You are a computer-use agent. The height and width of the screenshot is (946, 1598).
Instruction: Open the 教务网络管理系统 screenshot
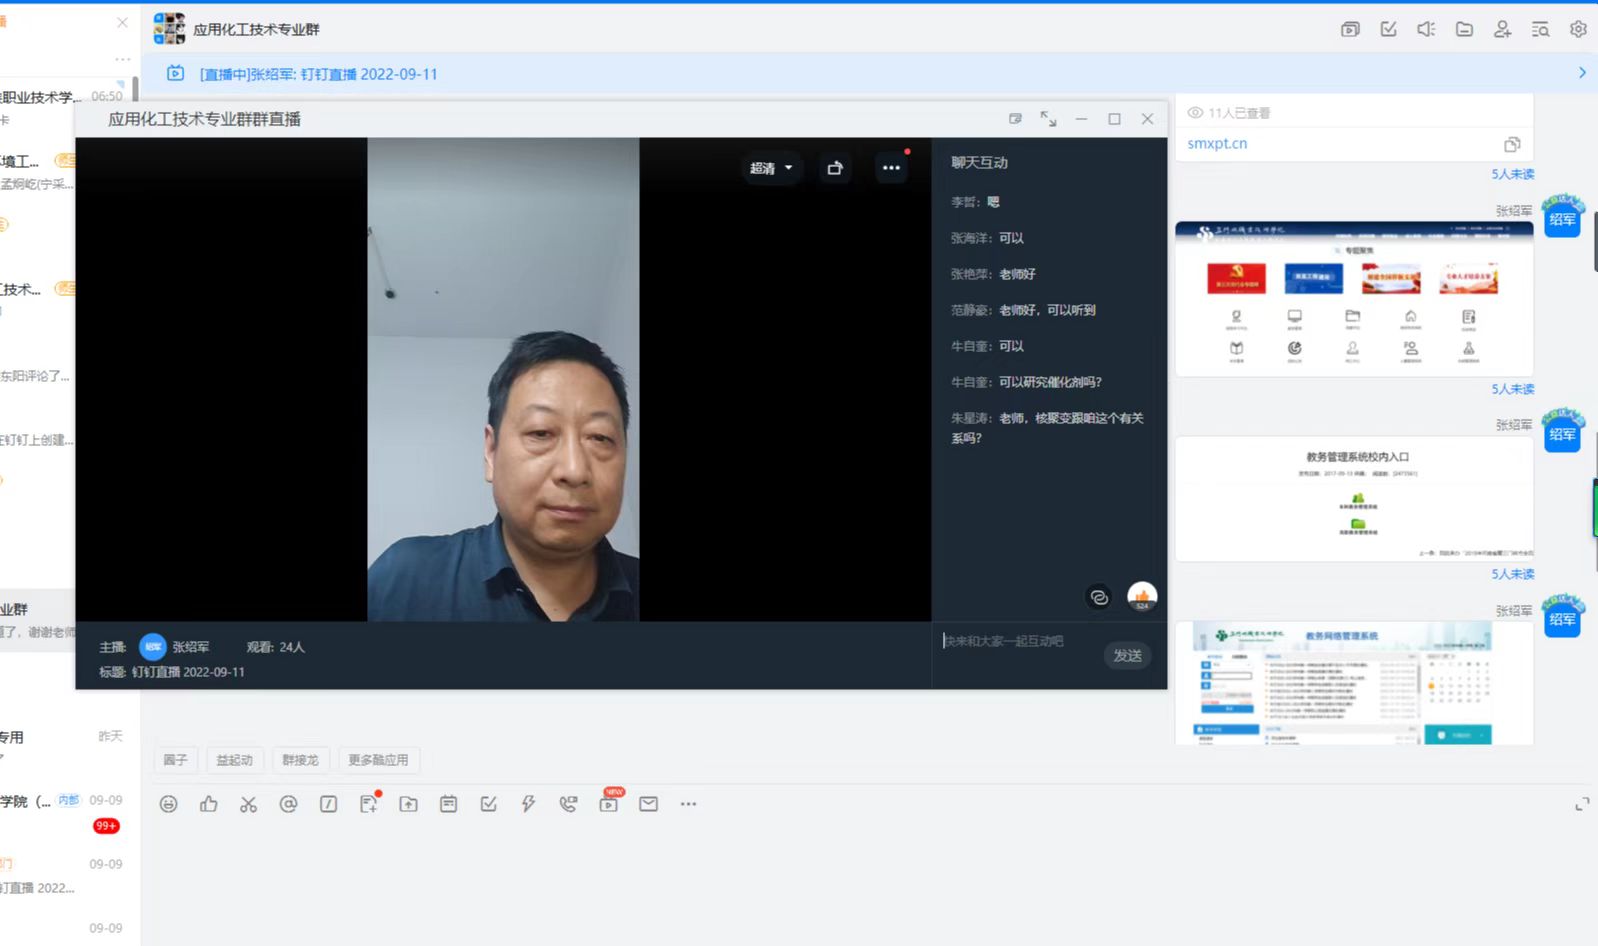[1354, 683]
